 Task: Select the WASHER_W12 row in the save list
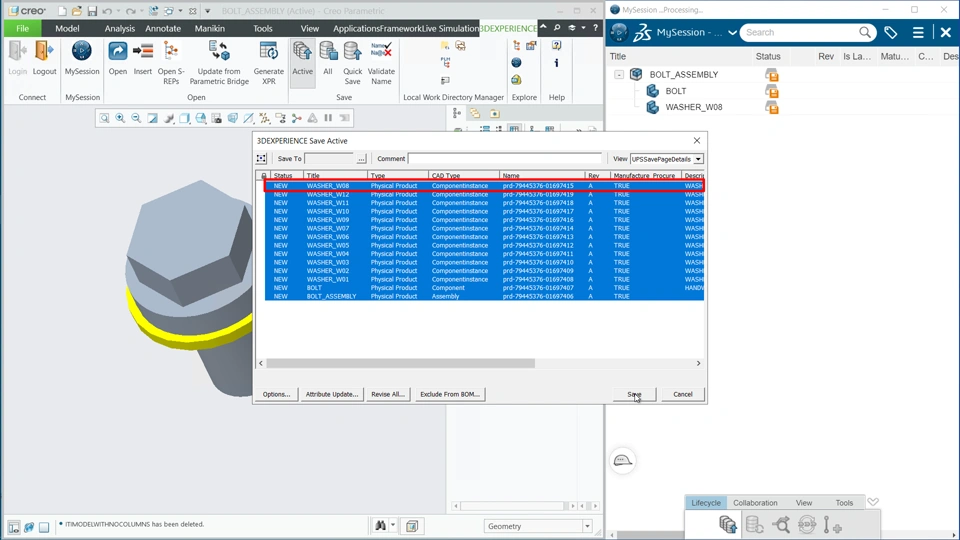coord(484,194)
